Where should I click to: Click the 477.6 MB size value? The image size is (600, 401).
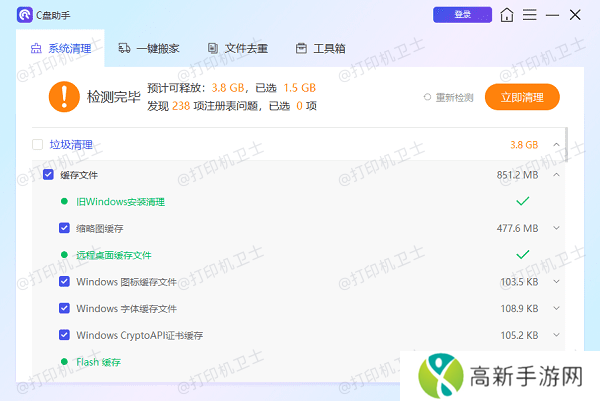pyautogui.click(x=517, y=228)
